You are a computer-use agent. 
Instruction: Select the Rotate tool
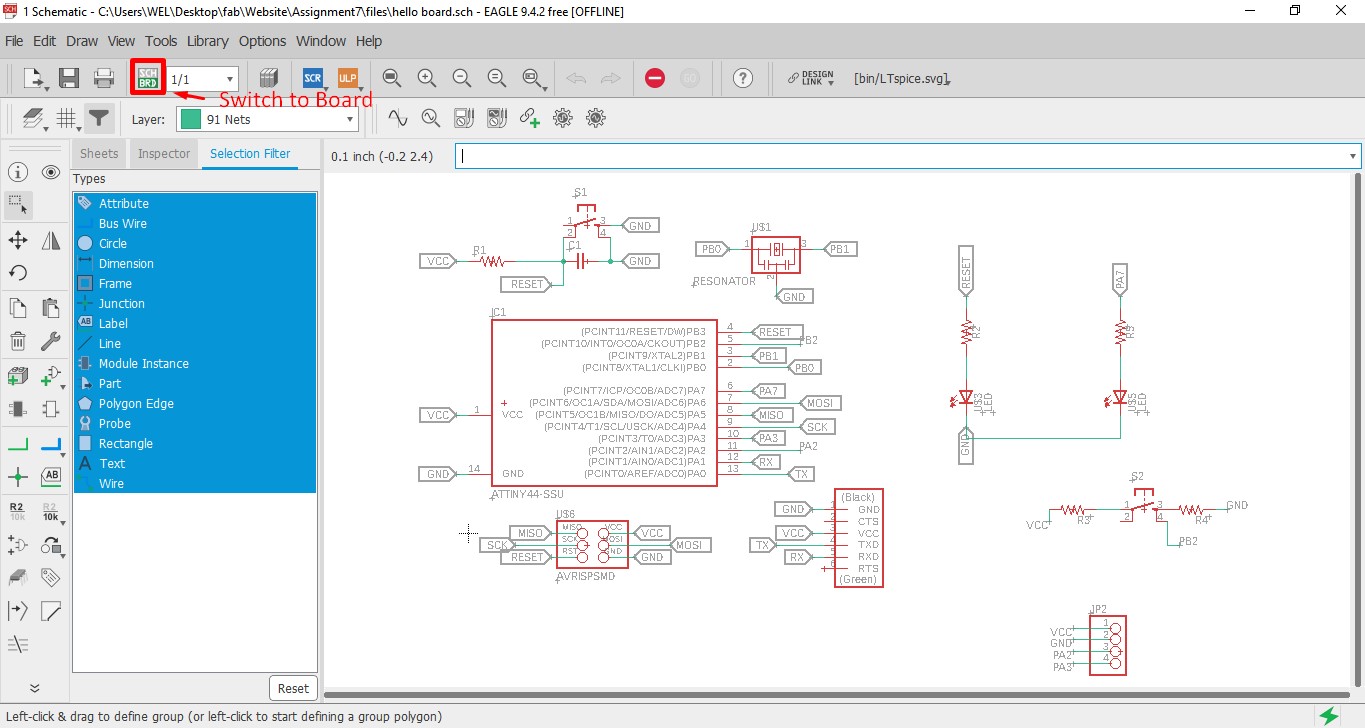18,273
